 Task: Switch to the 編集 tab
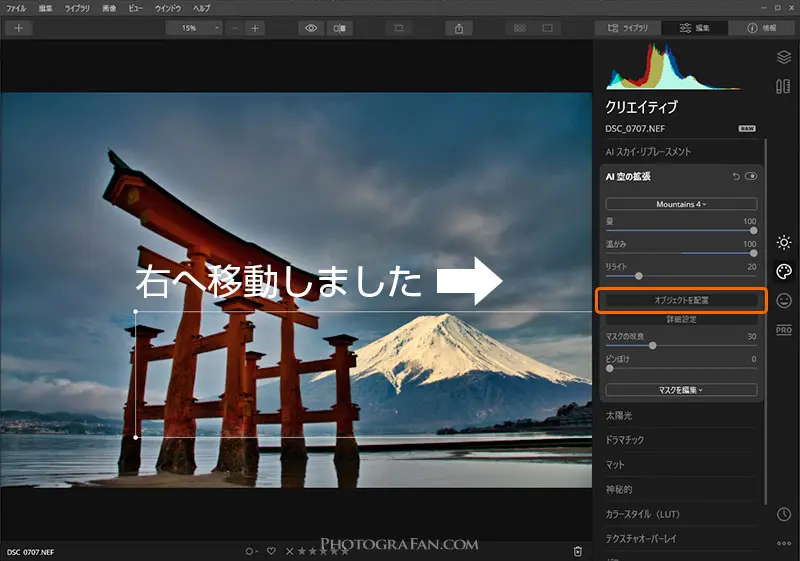point(694,28)
